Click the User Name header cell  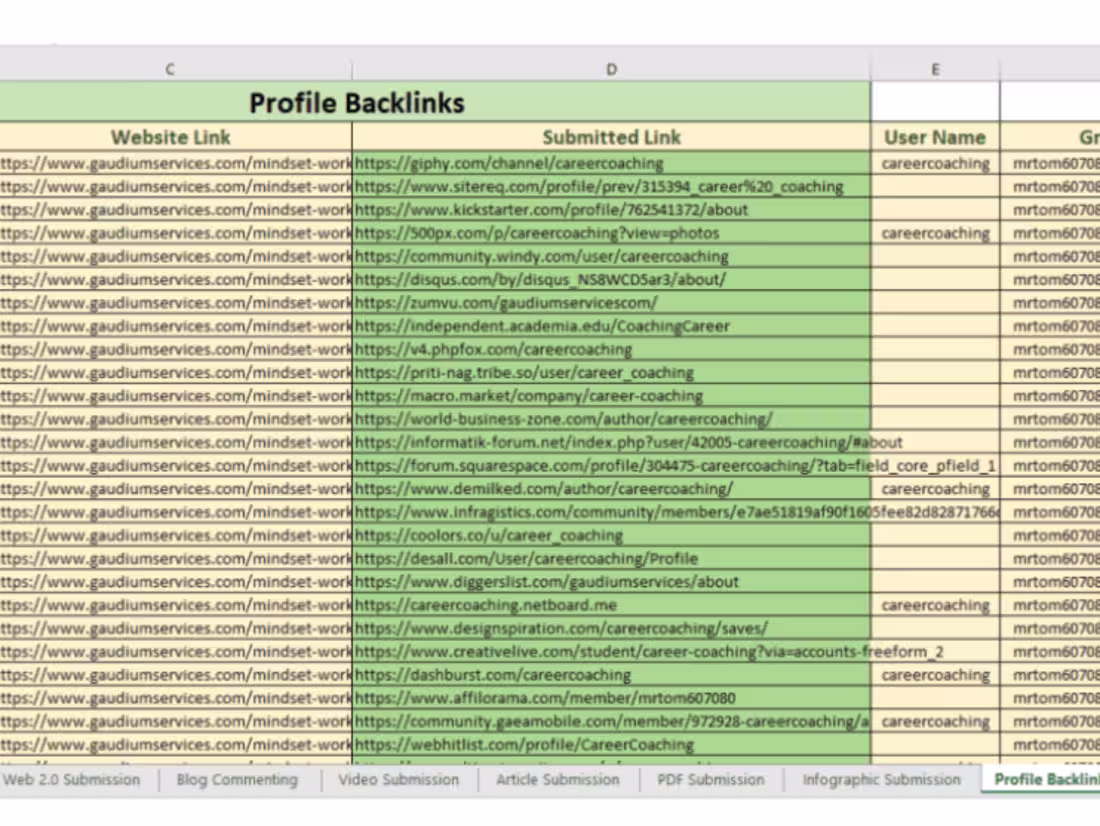pyautogui.click(x=935, y=137)
